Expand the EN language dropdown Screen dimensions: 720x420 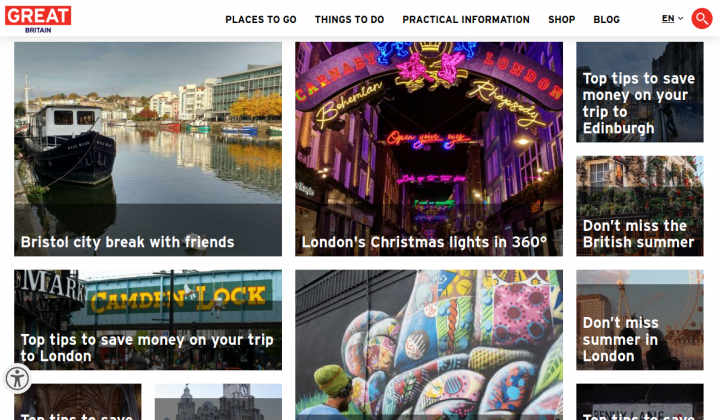pos(672,18)
